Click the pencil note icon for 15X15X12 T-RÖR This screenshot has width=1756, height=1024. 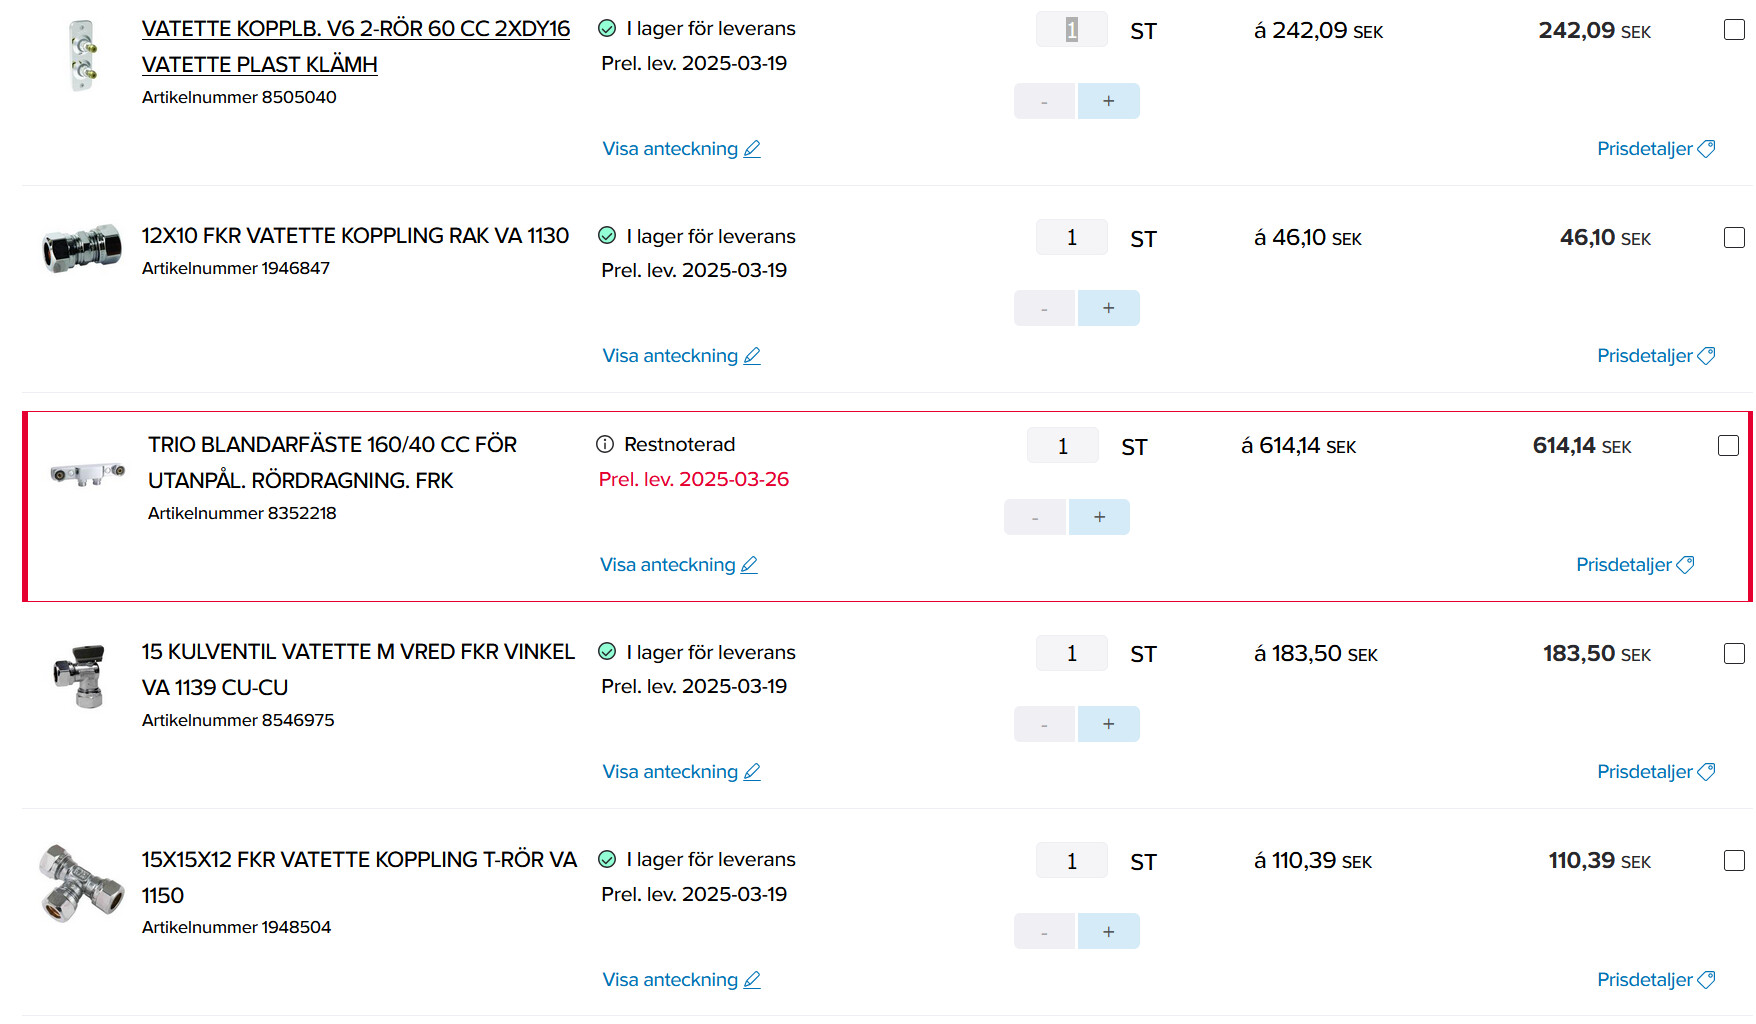752,980
